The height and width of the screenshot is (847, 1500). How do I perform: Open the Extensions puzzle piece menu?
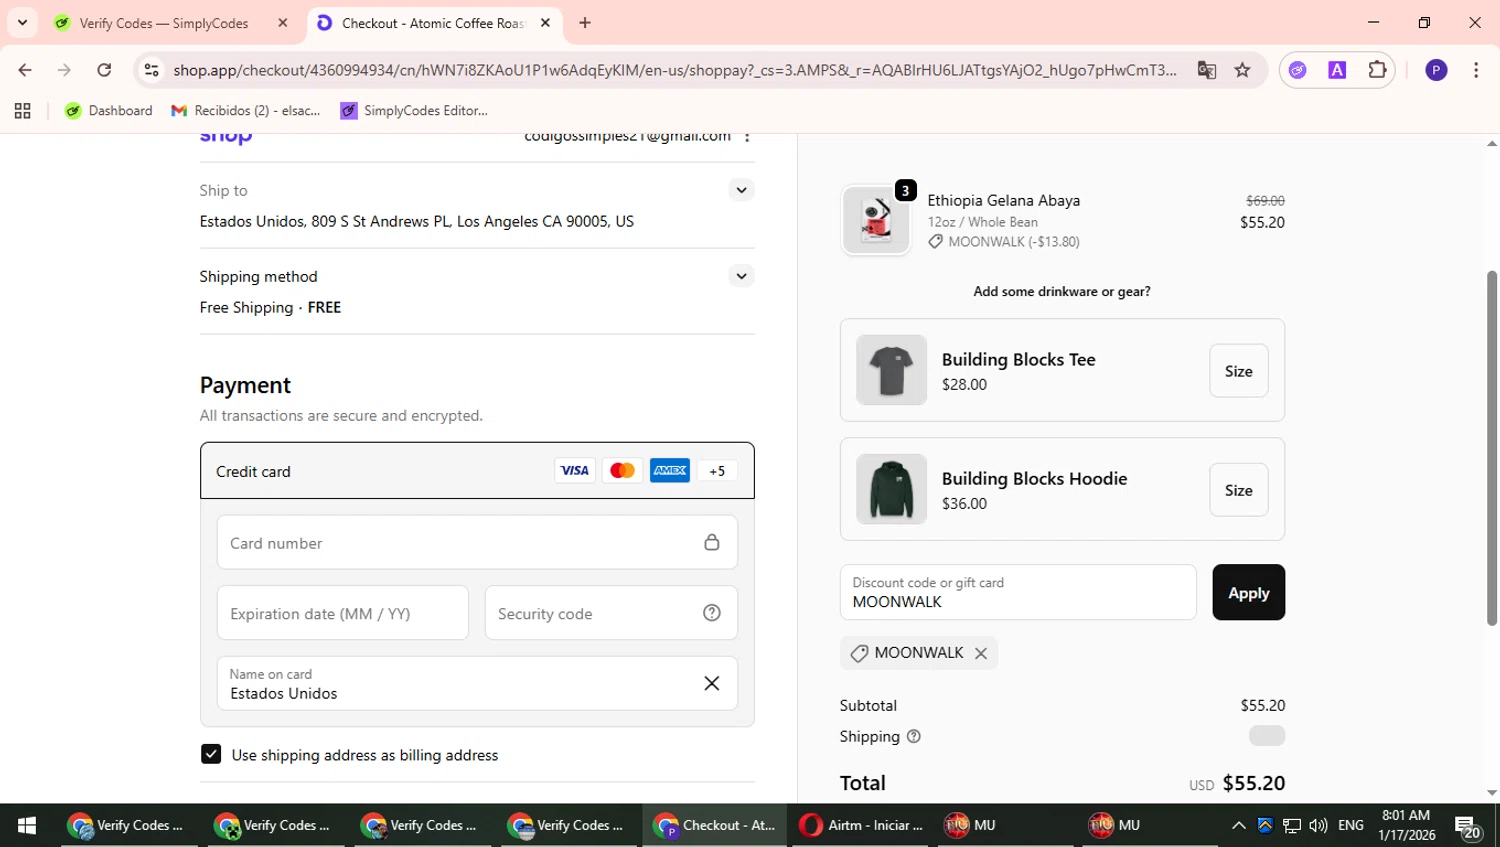[1377, 70]
